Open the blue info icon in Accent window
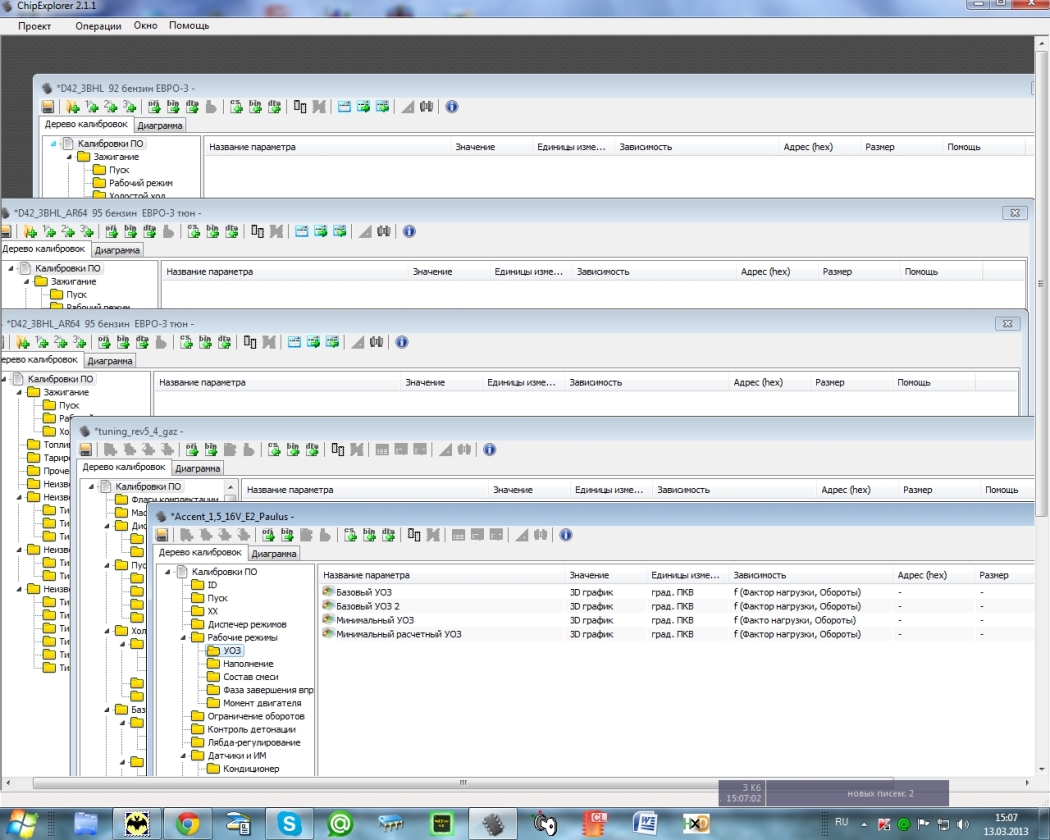Image resolution: width=1050 pixels, height=840 pixels. 566,535
